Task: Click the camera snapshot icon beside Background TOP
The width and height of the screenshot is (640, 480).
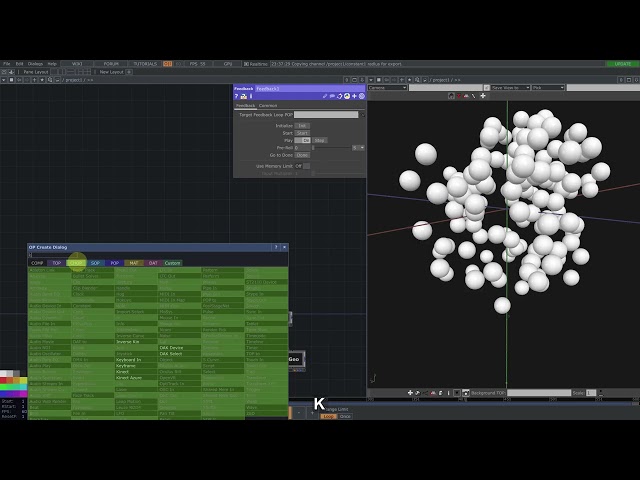Action: point(465,393)
